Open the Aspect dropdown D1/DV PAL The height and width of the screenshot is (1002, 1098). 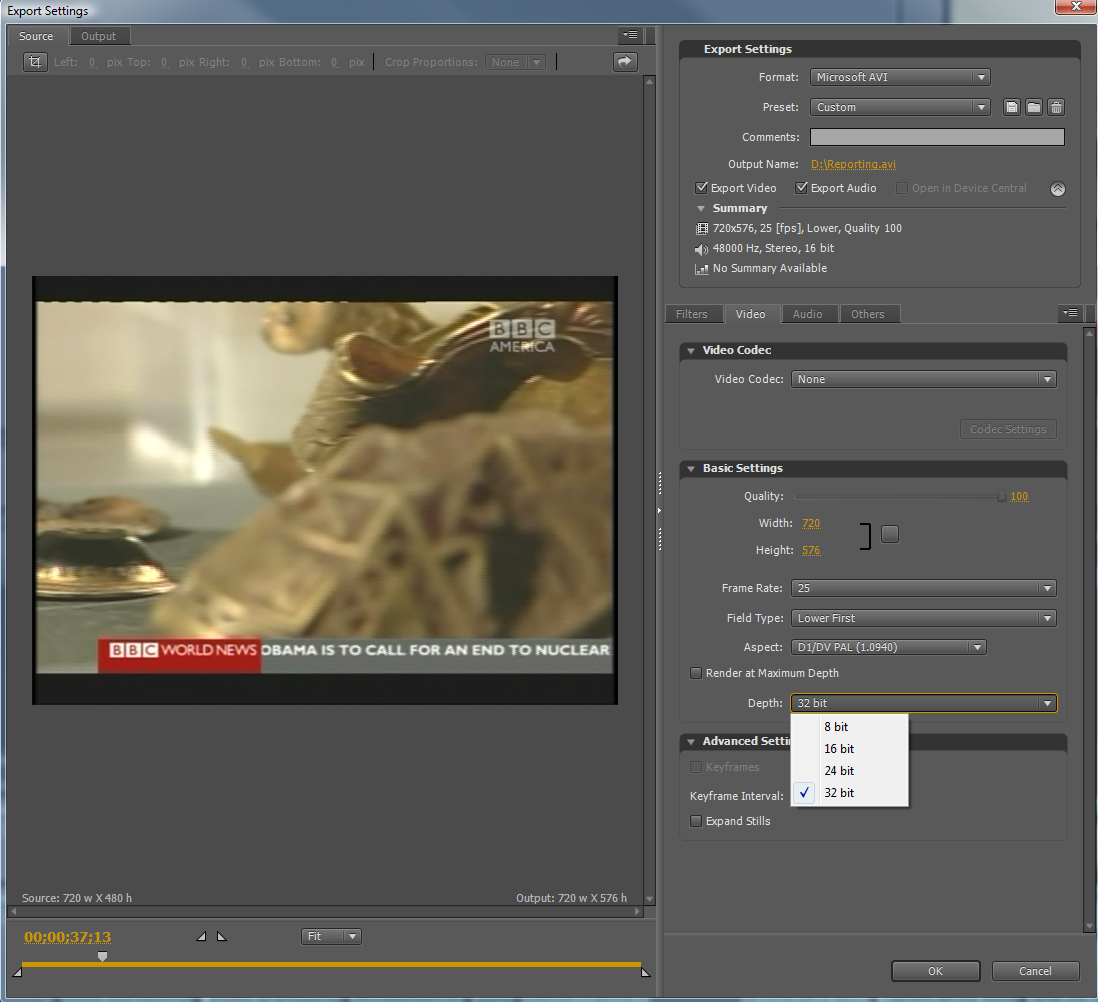889,647
